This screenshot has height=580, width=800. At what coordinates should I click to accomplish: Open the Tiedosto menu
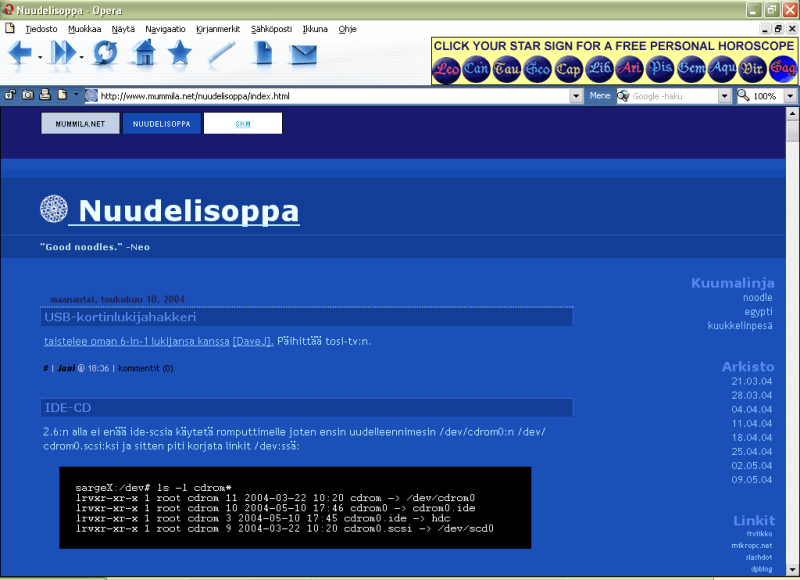(x=41, y=29)
